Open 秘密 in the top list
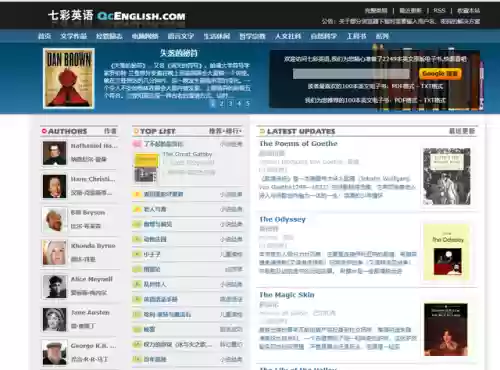Image resolution: width=500 pixels, height=370 pixels. coord(149,329)
